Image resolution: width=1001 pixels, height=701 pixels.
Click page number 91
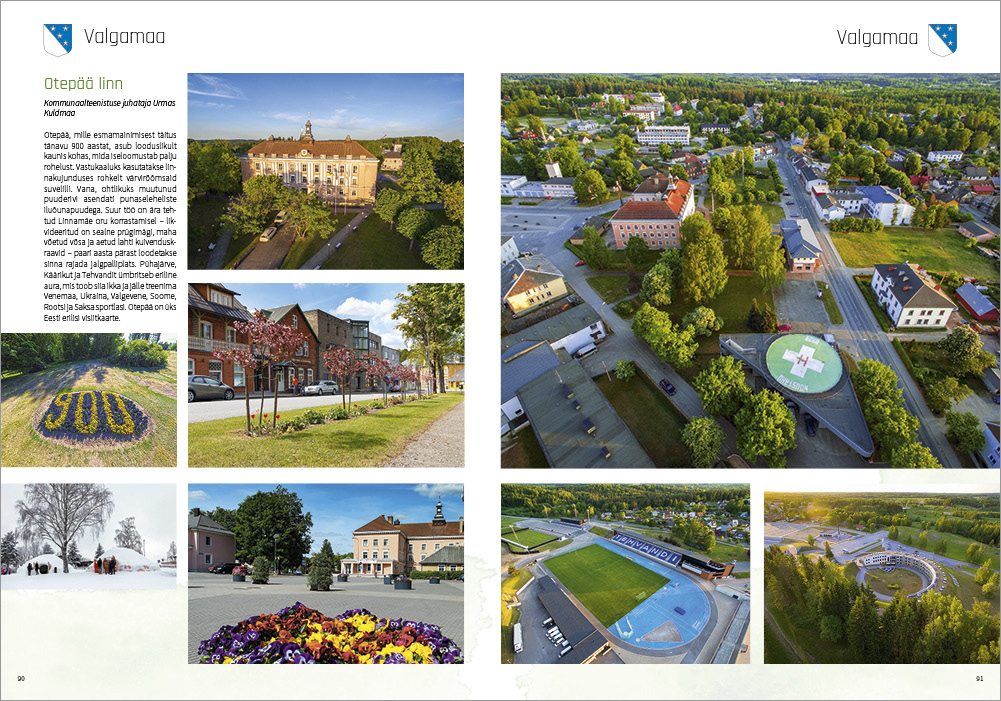tap(979, 678)
